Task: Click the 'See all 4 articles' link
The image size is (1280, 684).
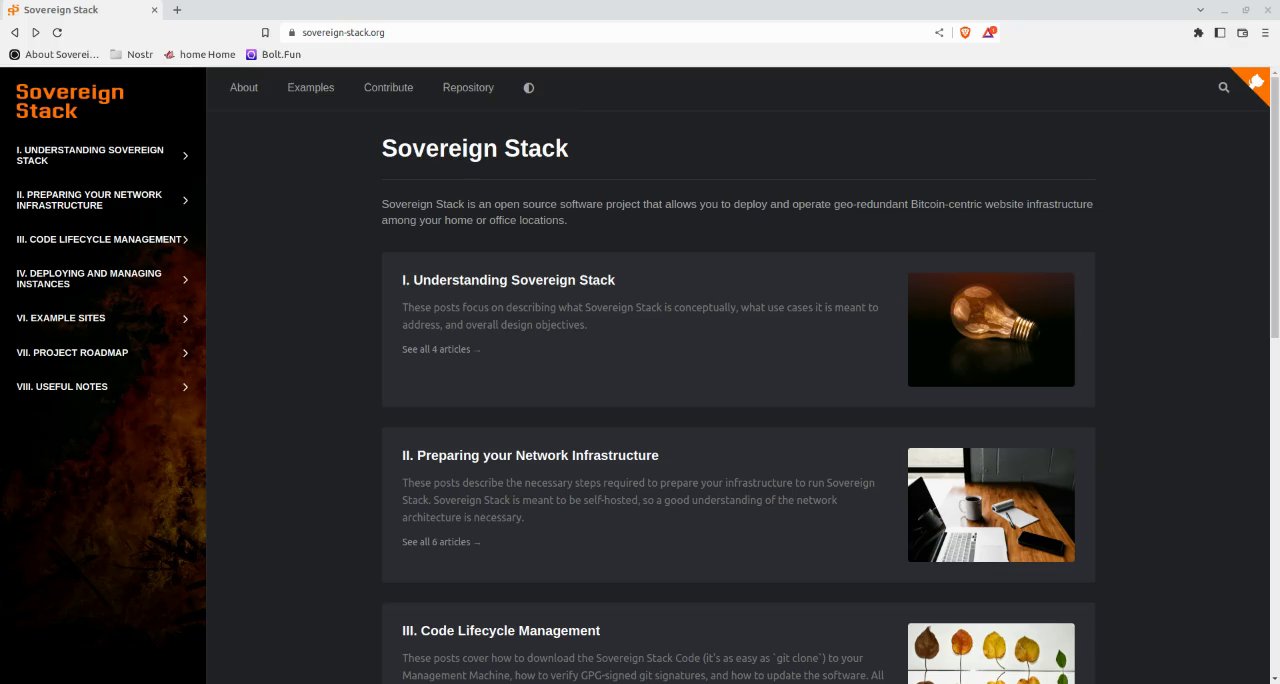Action: tap(441, 350)
